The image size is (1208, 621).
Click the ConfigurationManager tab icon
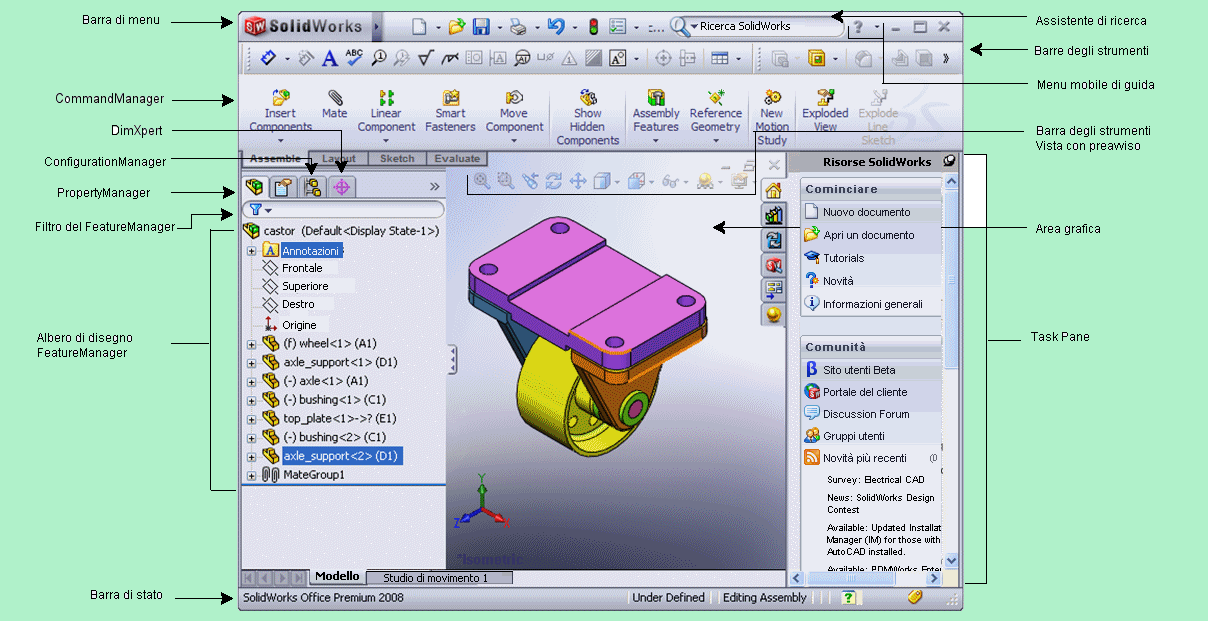coord(313,186)
